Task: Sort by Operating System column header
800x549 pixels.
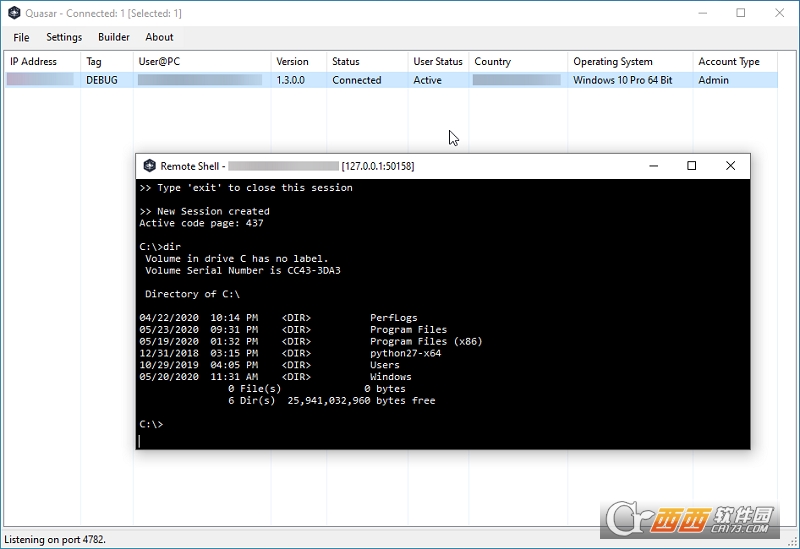Action: click(628, 61)
